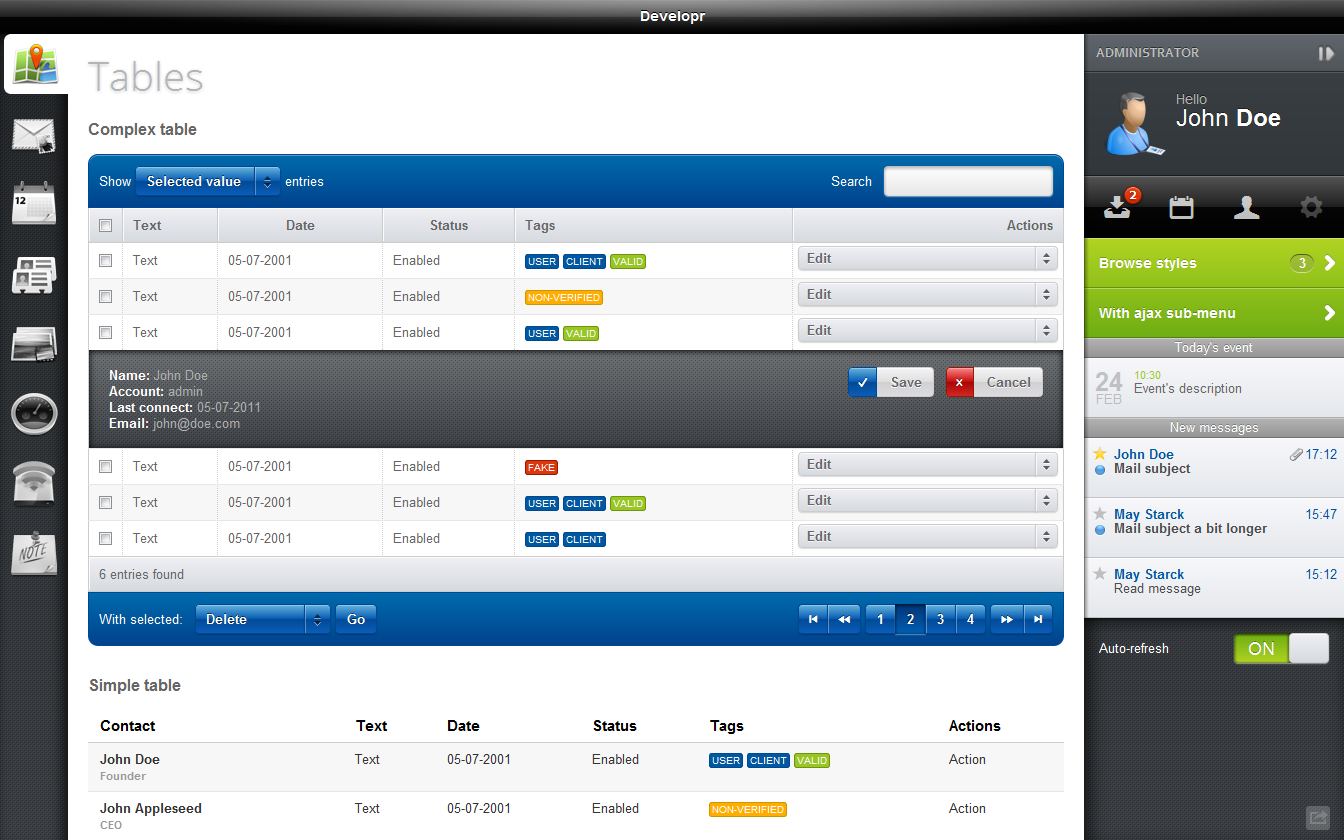1344x840 pixels.
Task: Open the 'Selected value' entries dropdown
Action: [207, 182]
